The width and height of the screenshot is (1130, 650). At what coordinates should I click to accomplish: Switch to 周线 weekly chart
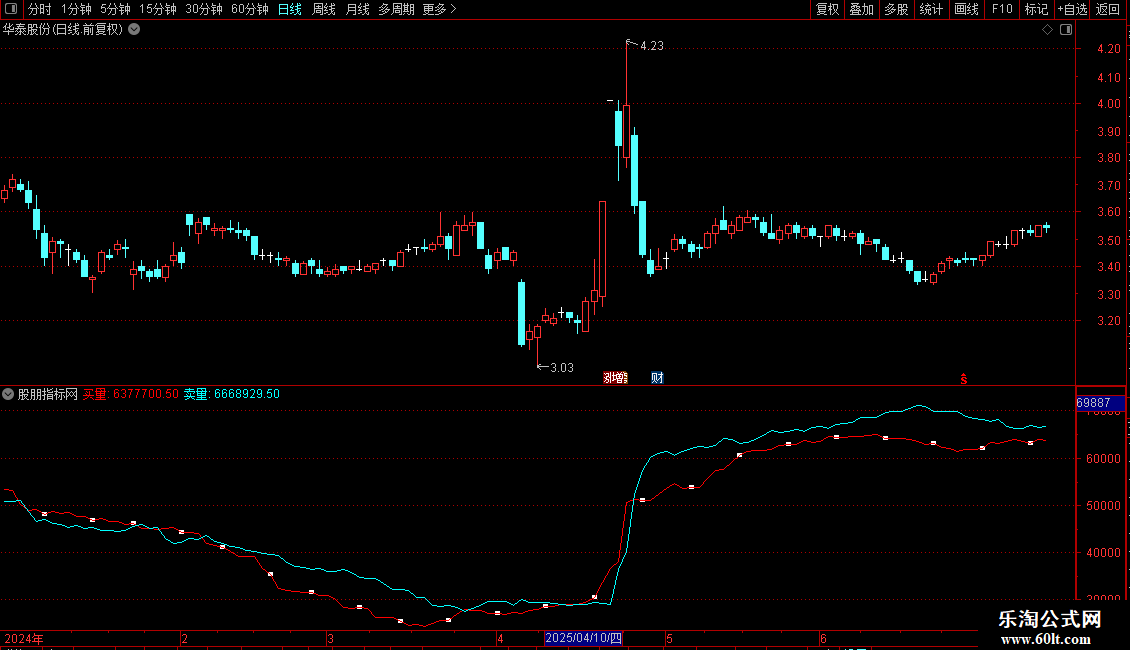324,9
